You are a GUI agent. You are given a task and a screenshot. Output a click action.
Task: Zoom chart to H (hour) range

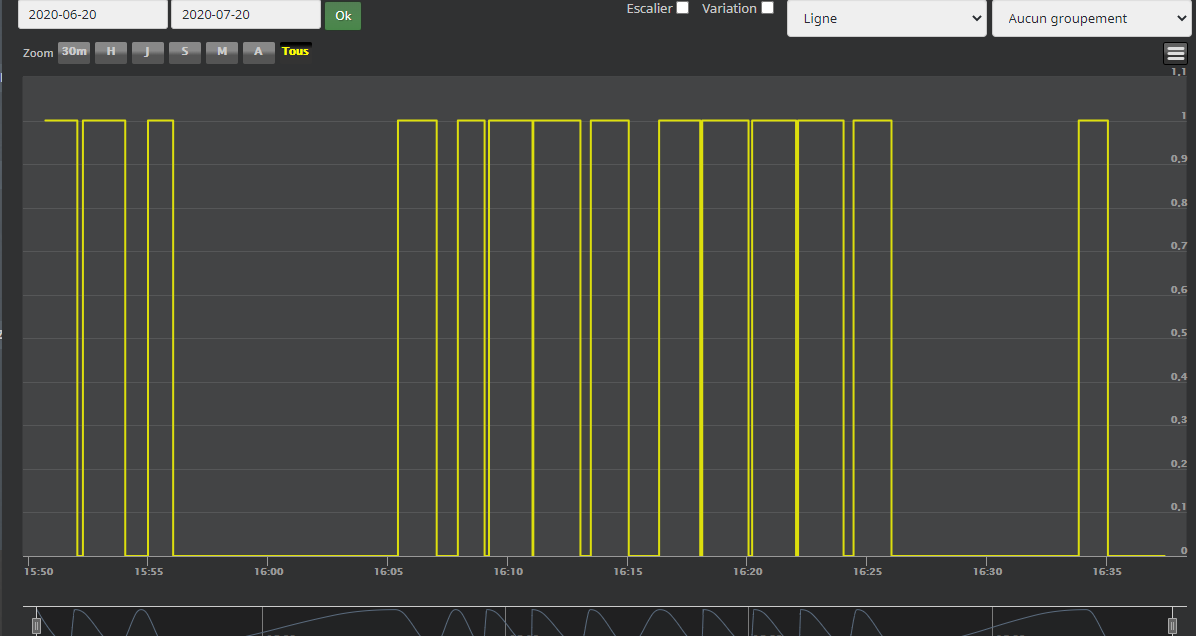pyautogui.click(x=111, y=52)
